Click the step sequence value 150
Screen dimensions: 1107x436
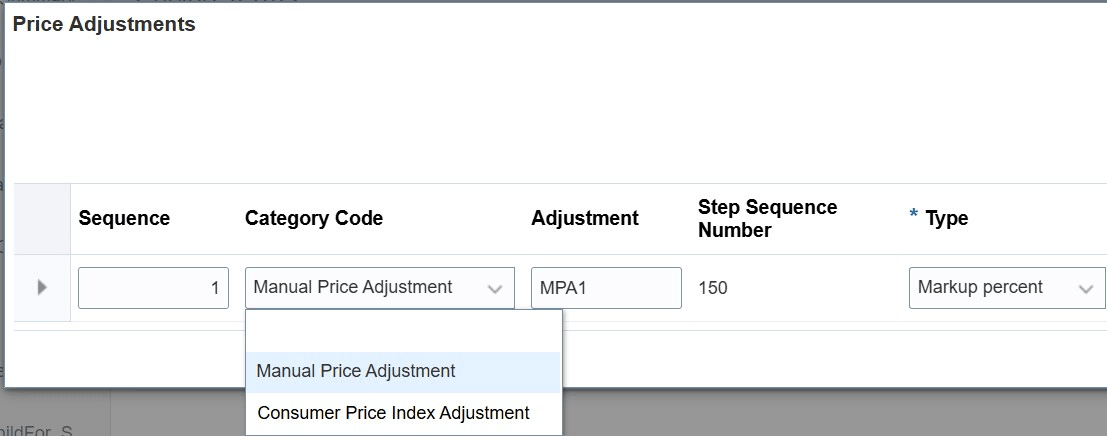click(x=713, y=288)
